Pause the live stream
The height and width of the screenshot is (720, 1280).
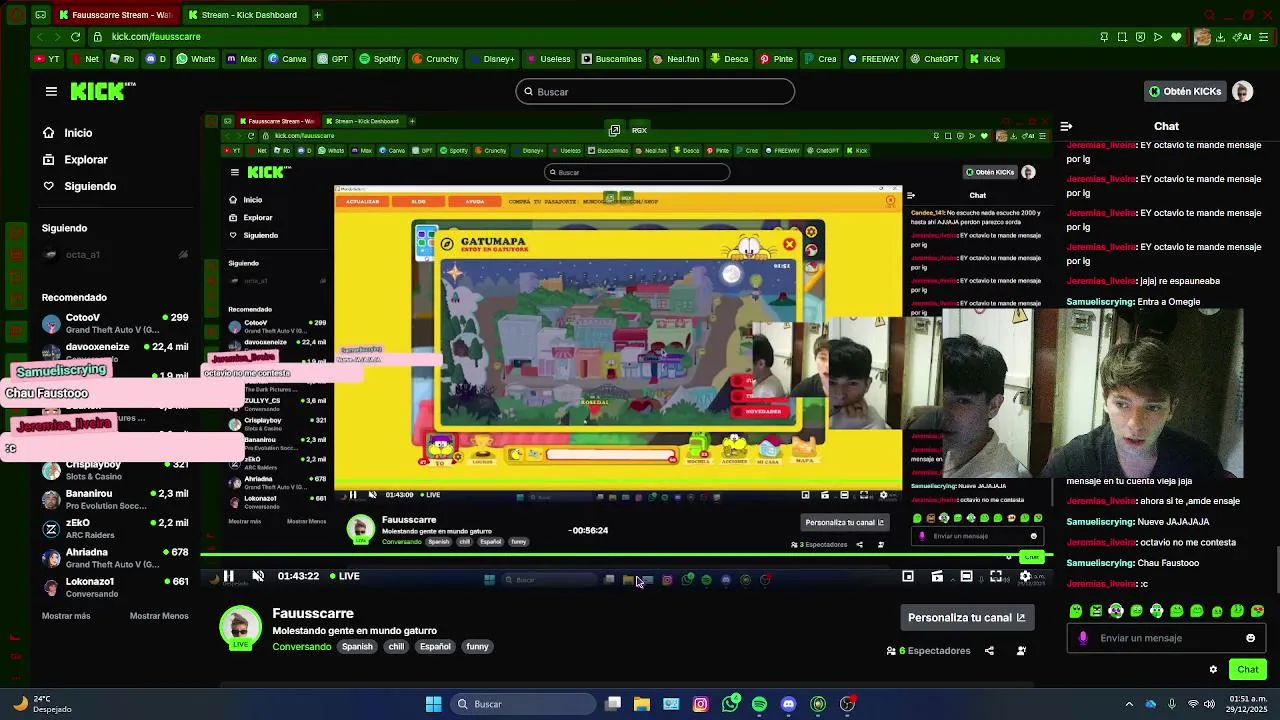228,576
